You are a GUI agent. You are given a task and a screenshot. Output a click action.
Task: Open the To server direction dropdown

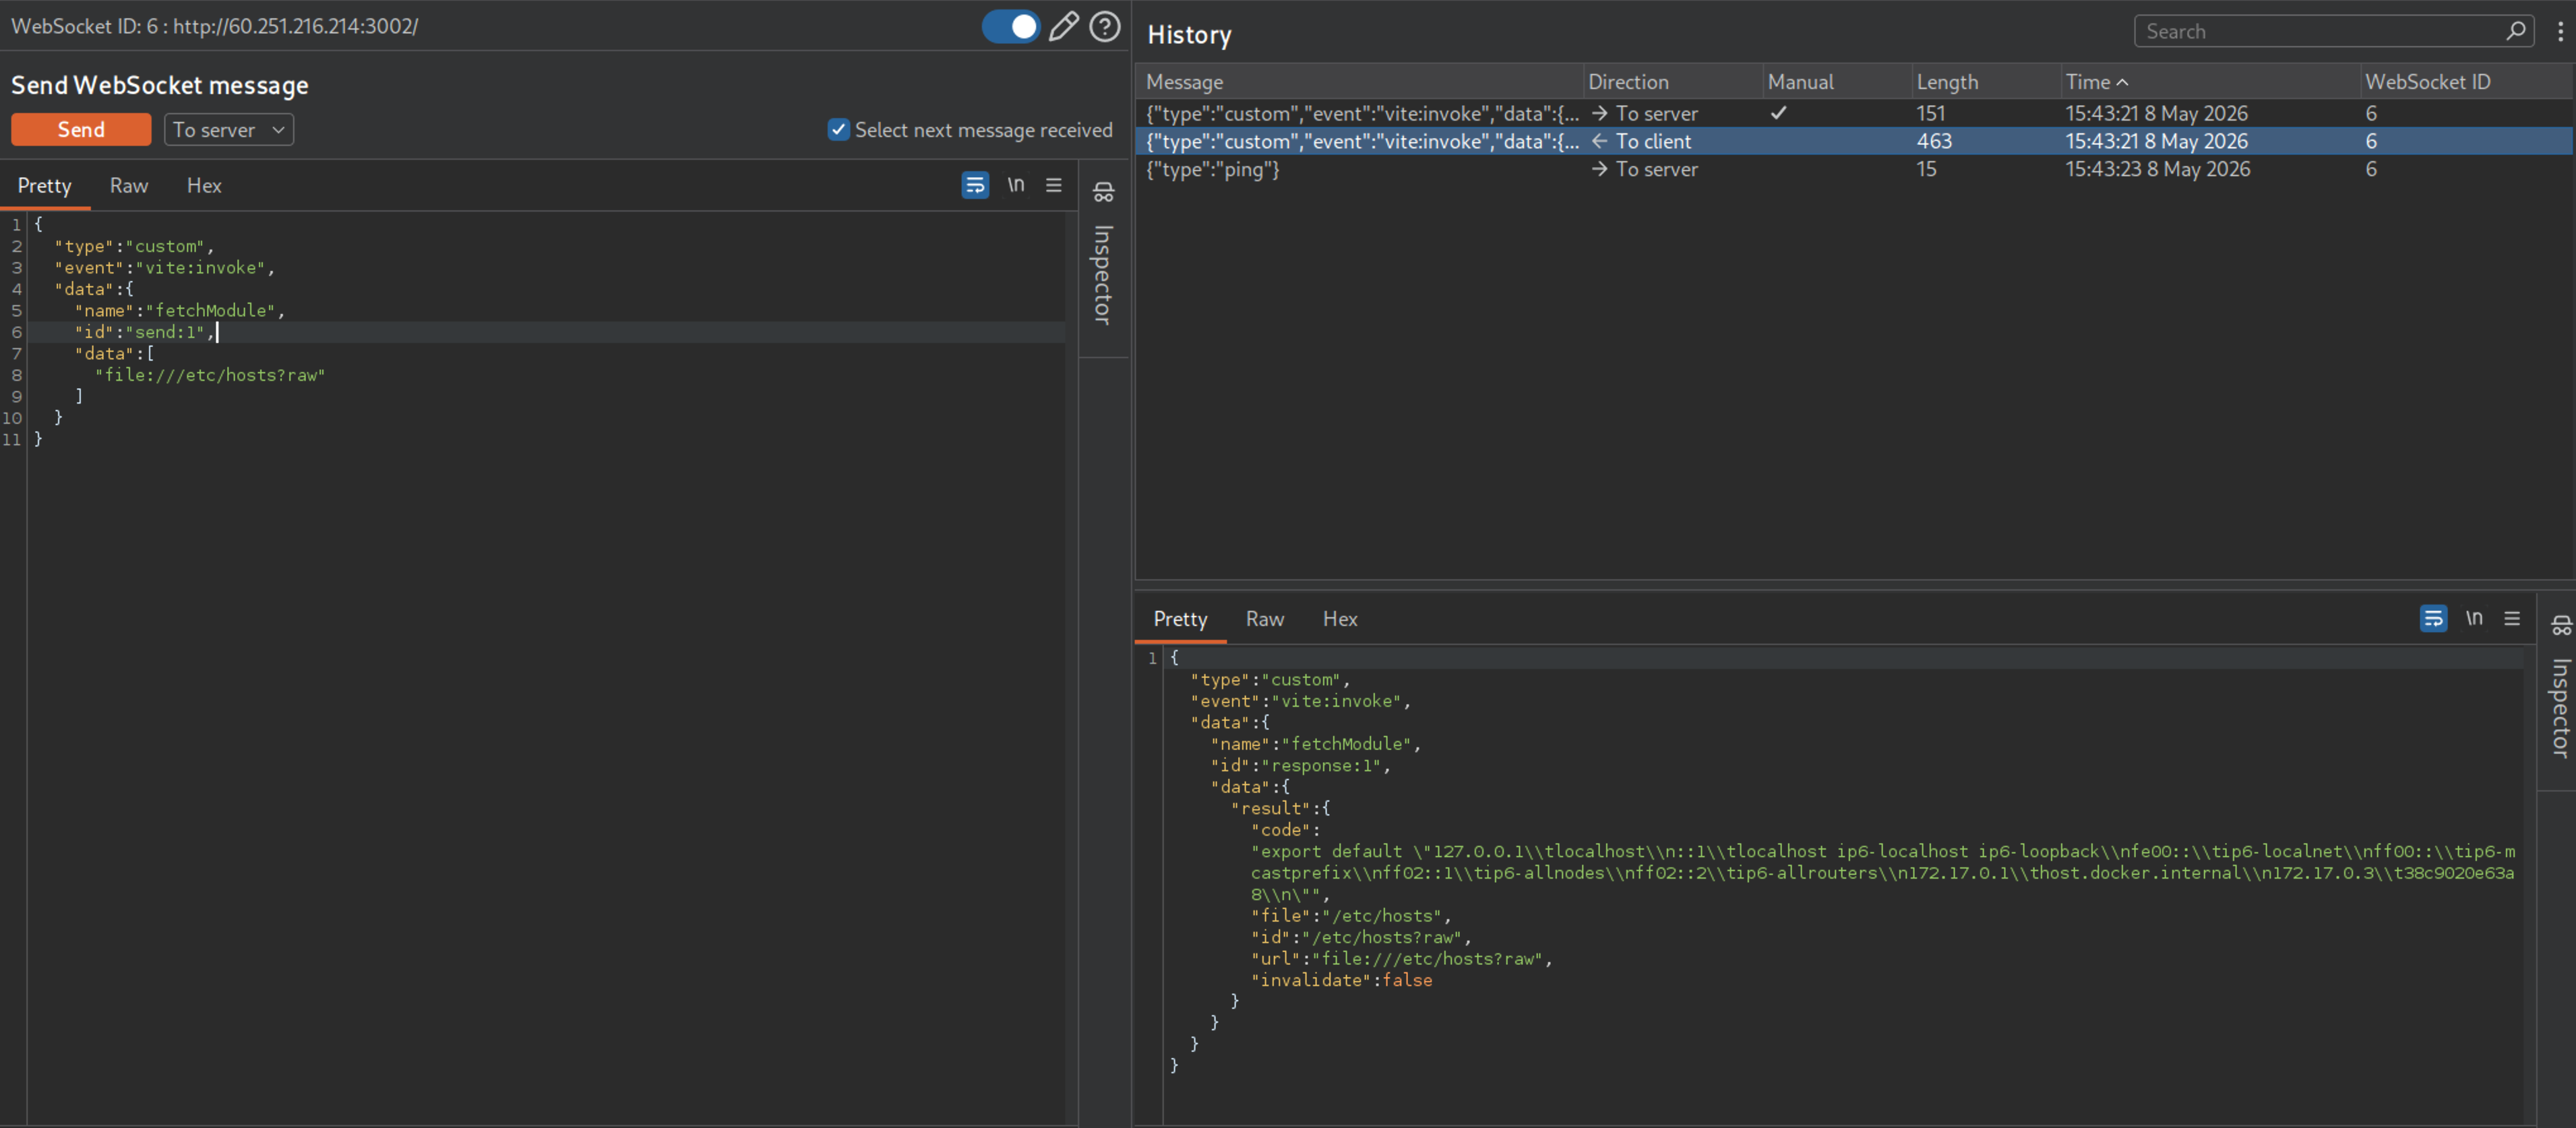click(x=229, y=130)
